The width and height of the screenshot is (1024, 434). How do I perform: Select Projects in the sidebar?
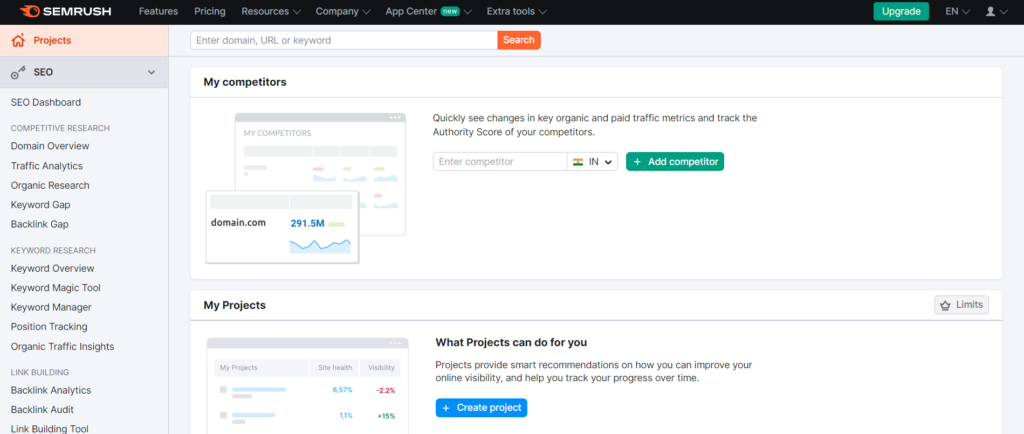(x=84, y=40)
